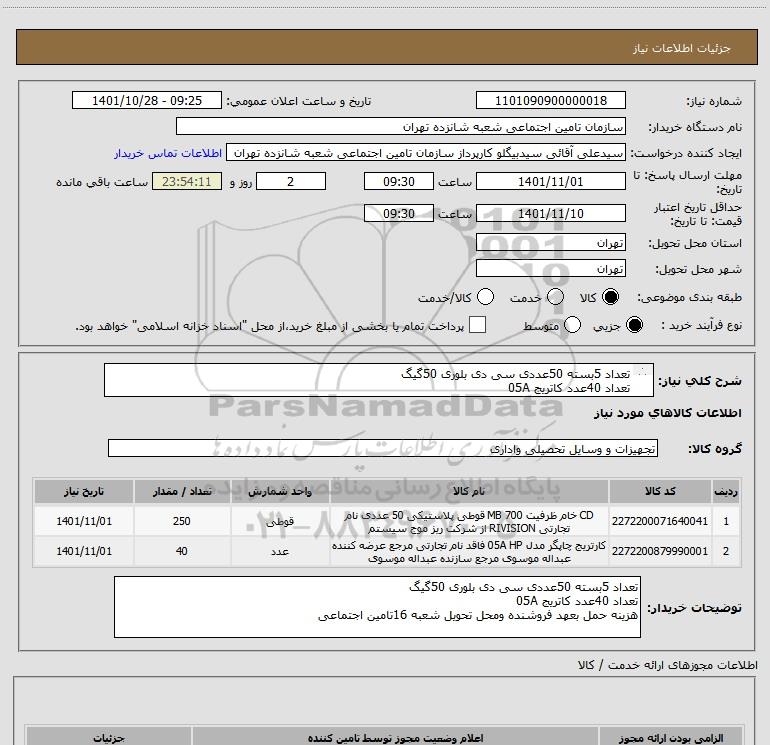Click the need number field 1101090900000018

point(550,100)
